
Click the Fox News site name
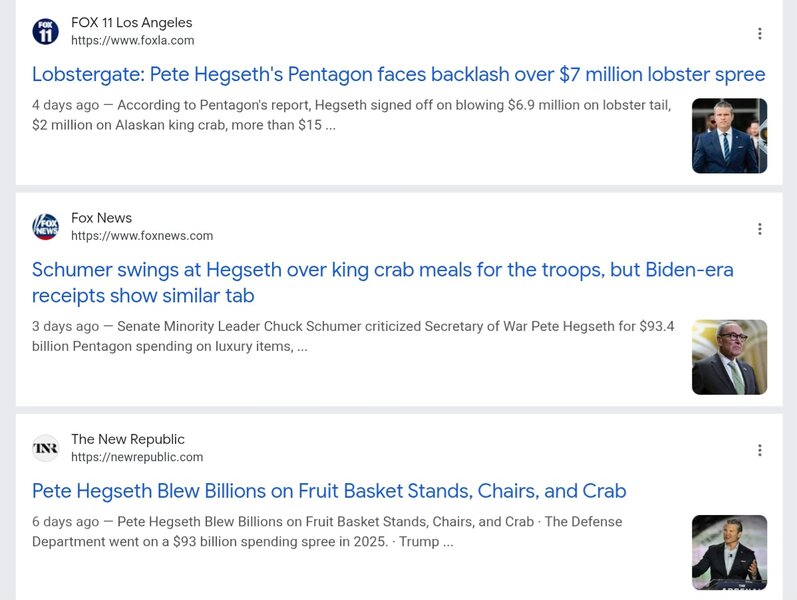pyautogui.click(x=101, y=218)
